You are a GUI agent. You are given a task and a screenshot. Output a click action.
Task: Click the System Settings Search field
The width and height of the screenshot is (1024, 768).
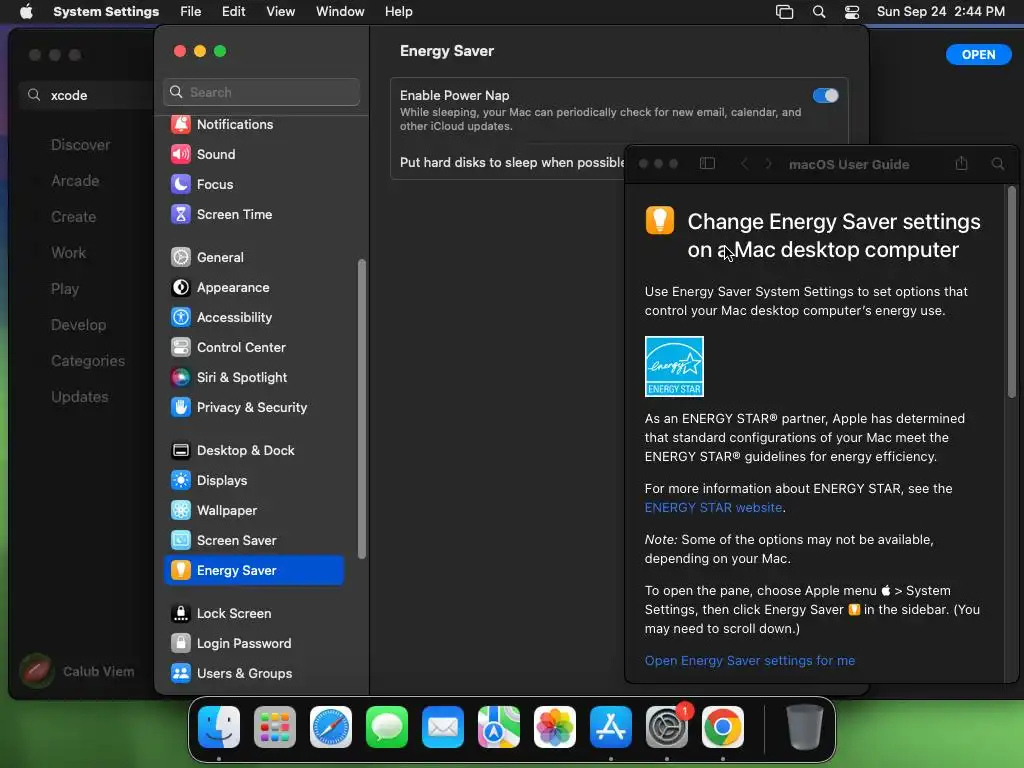pos(261,92)
